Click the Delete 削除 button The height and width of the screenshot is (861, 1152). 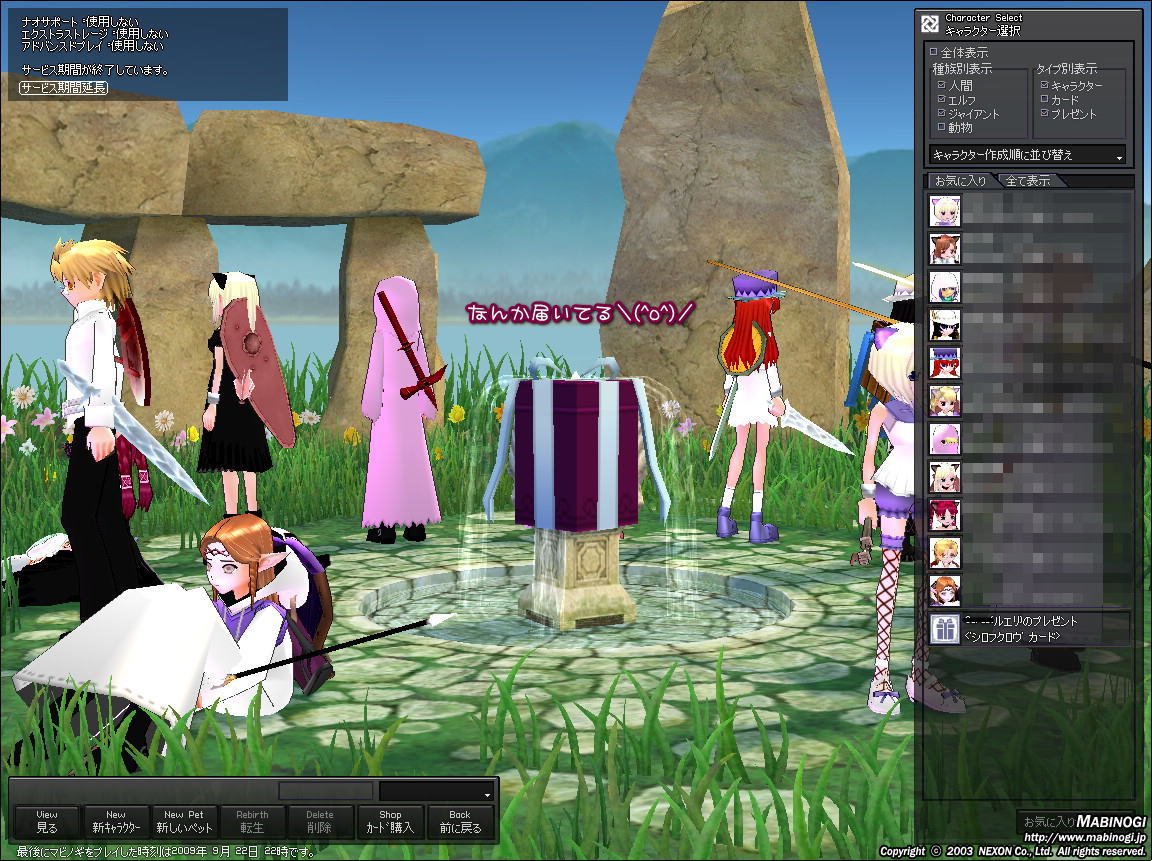click(x=320, y=821)
